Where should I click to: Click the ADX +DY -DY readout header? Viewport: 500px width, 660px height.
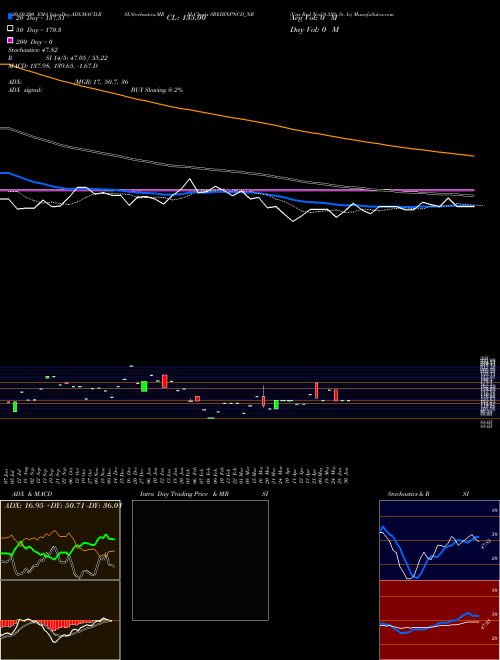click(63, 505)
